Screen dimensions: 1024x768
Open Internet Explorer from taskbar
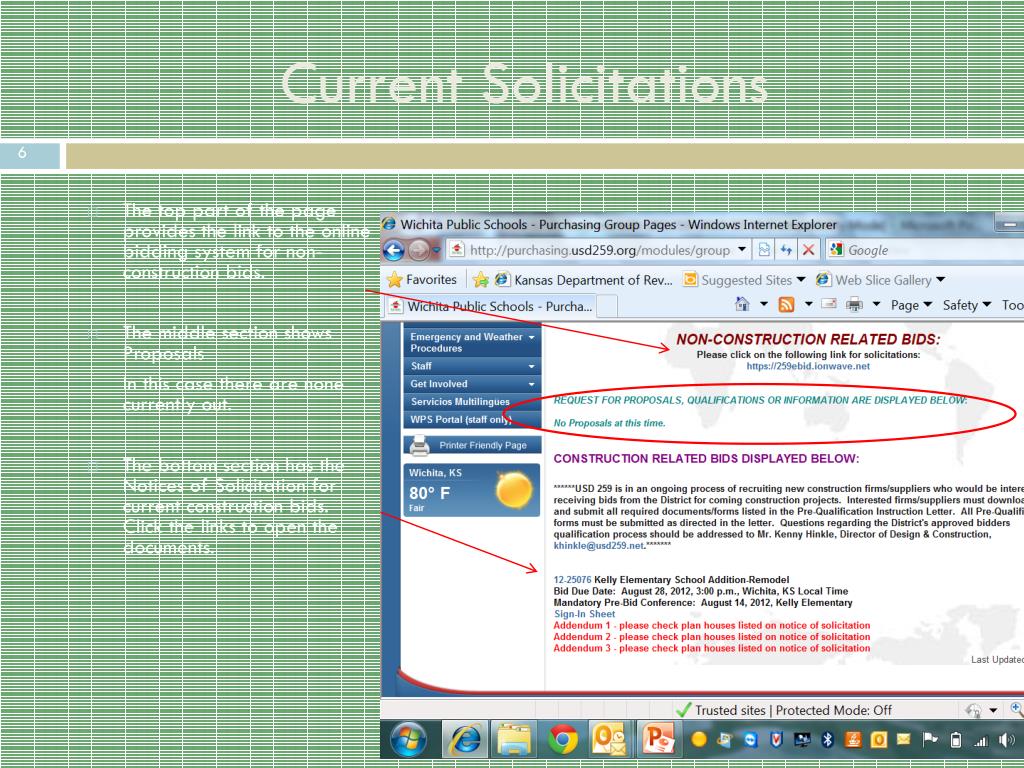(465, 739)
